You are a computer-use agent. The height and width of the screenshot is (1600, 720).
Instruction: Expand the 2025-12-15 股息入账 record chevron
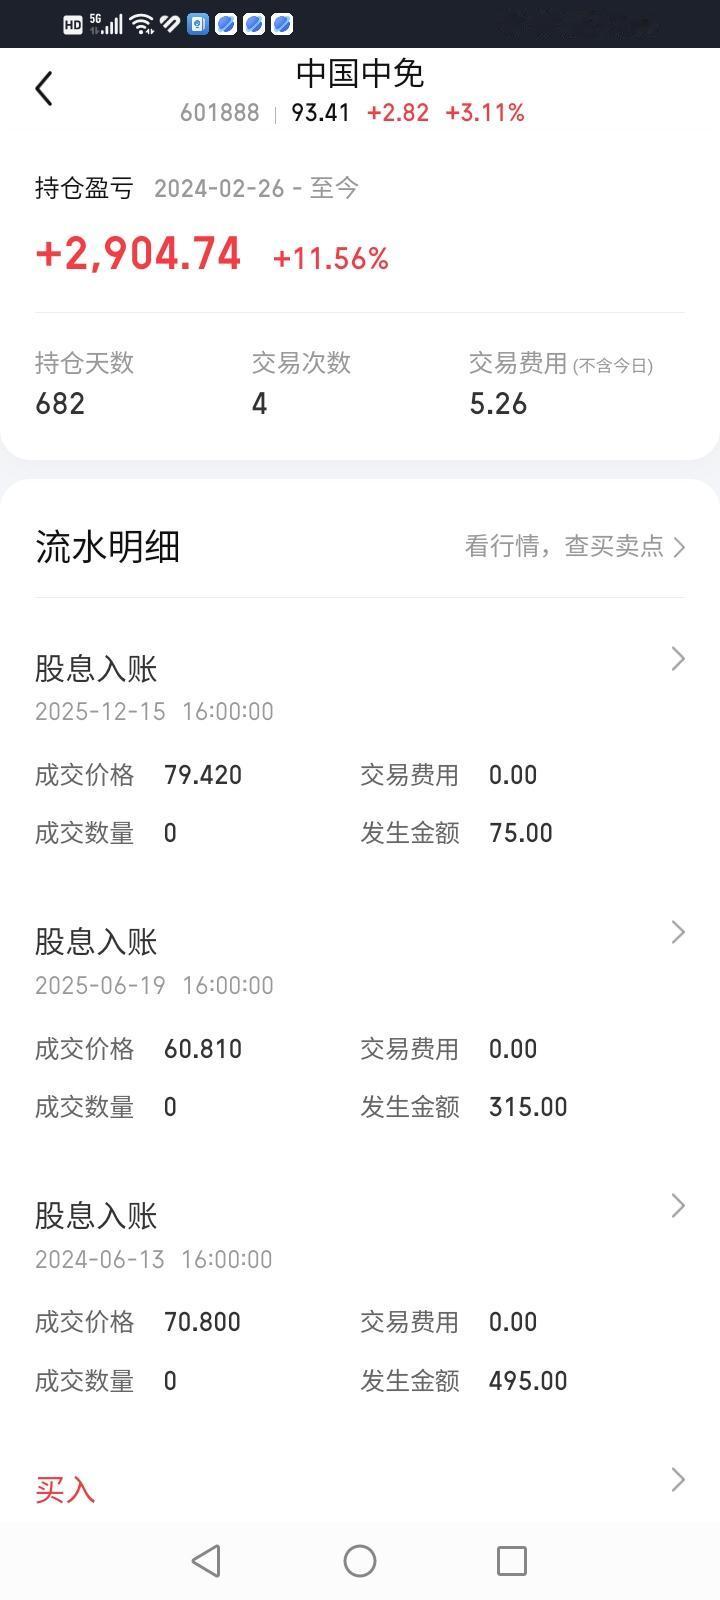678,658
